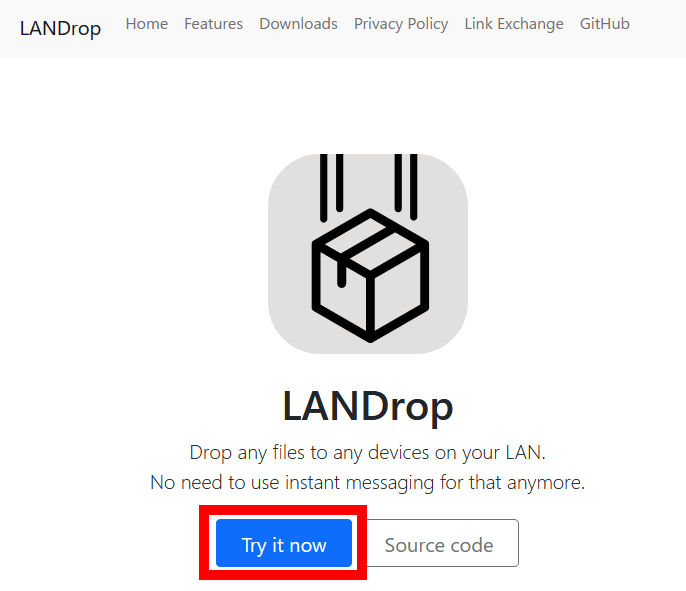Click the outlined Source code button

coord(439,543)
